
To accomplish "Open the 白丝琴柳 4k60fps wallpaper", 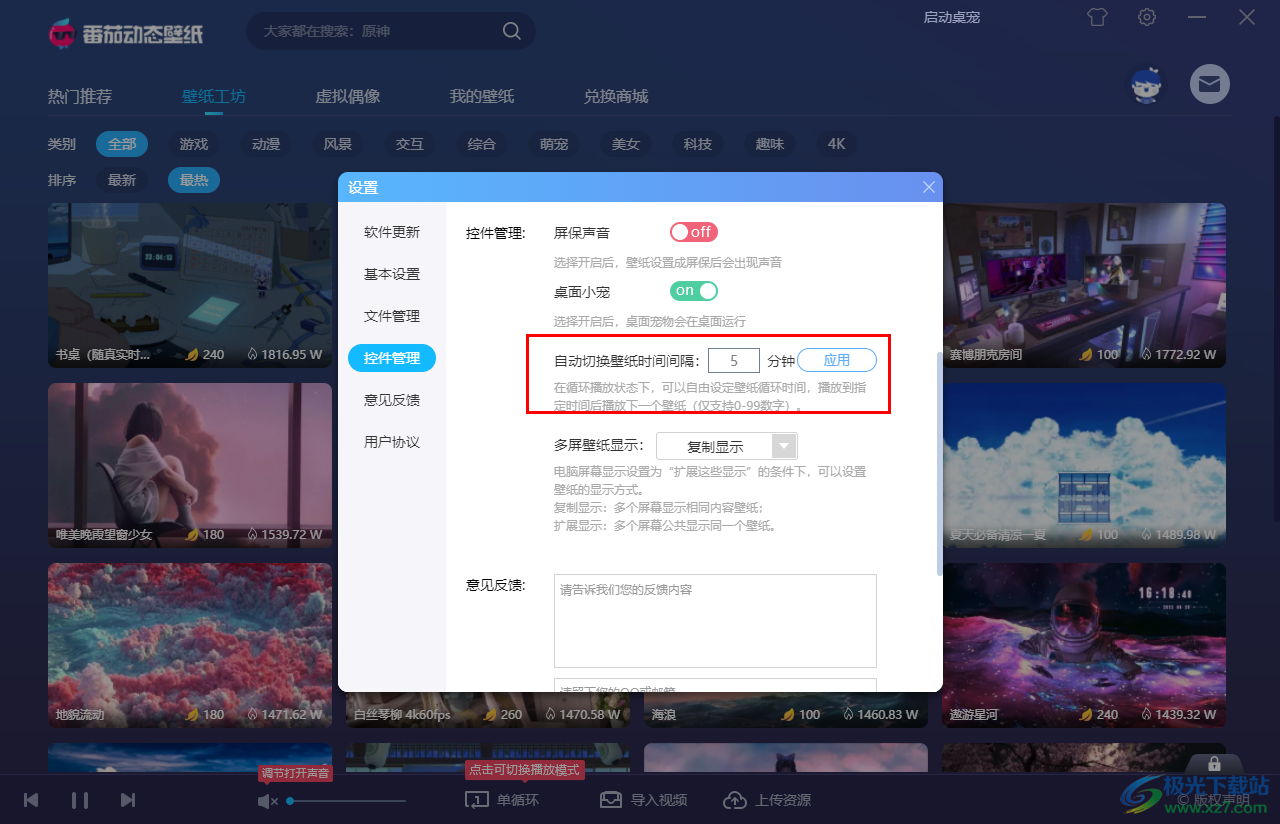I will tap(488, 710).
